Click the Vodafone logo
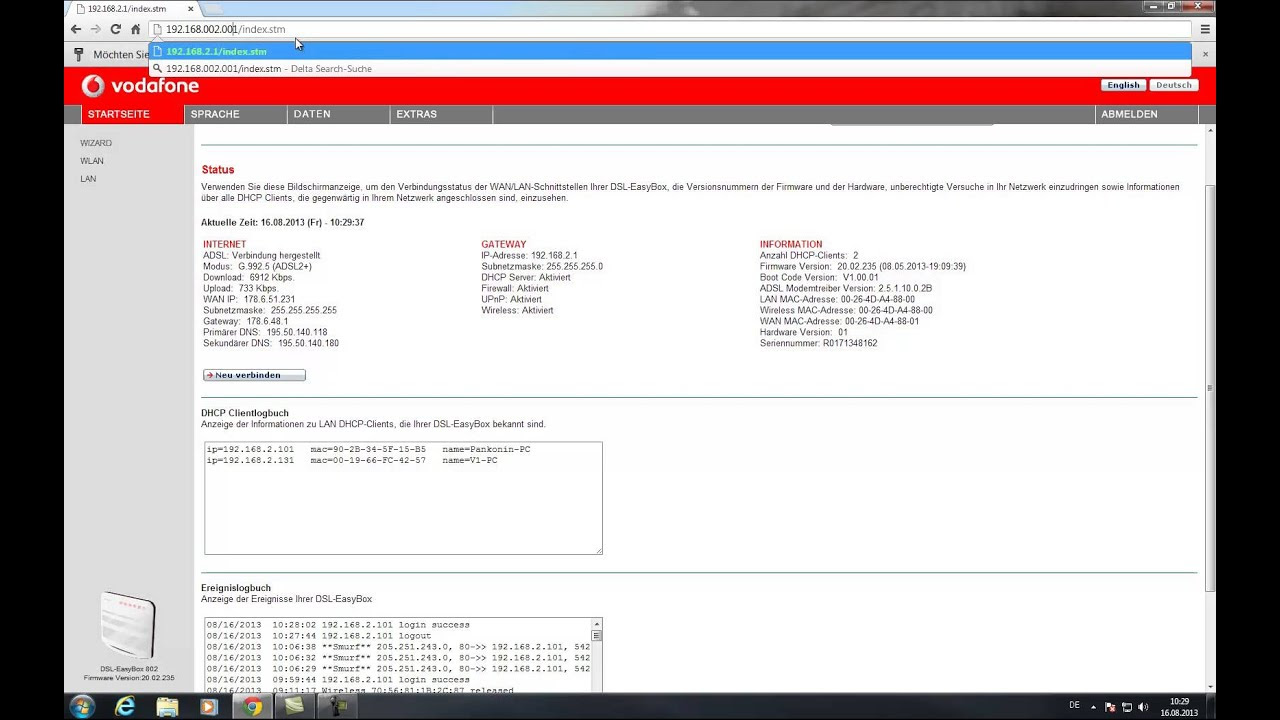Screen dimensions: 1280x720 point(140,86)
